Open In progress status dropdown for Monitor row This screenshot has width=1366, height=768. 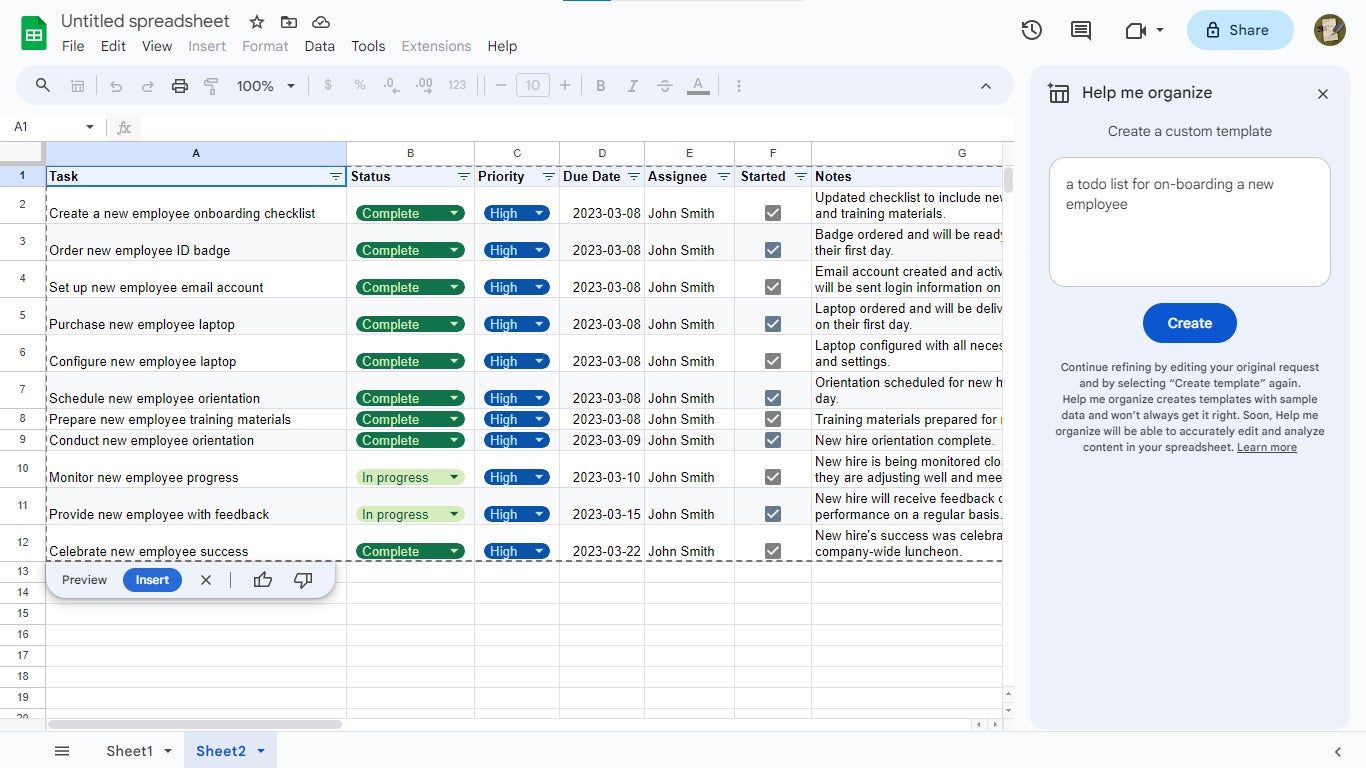[x=455, y=477]
